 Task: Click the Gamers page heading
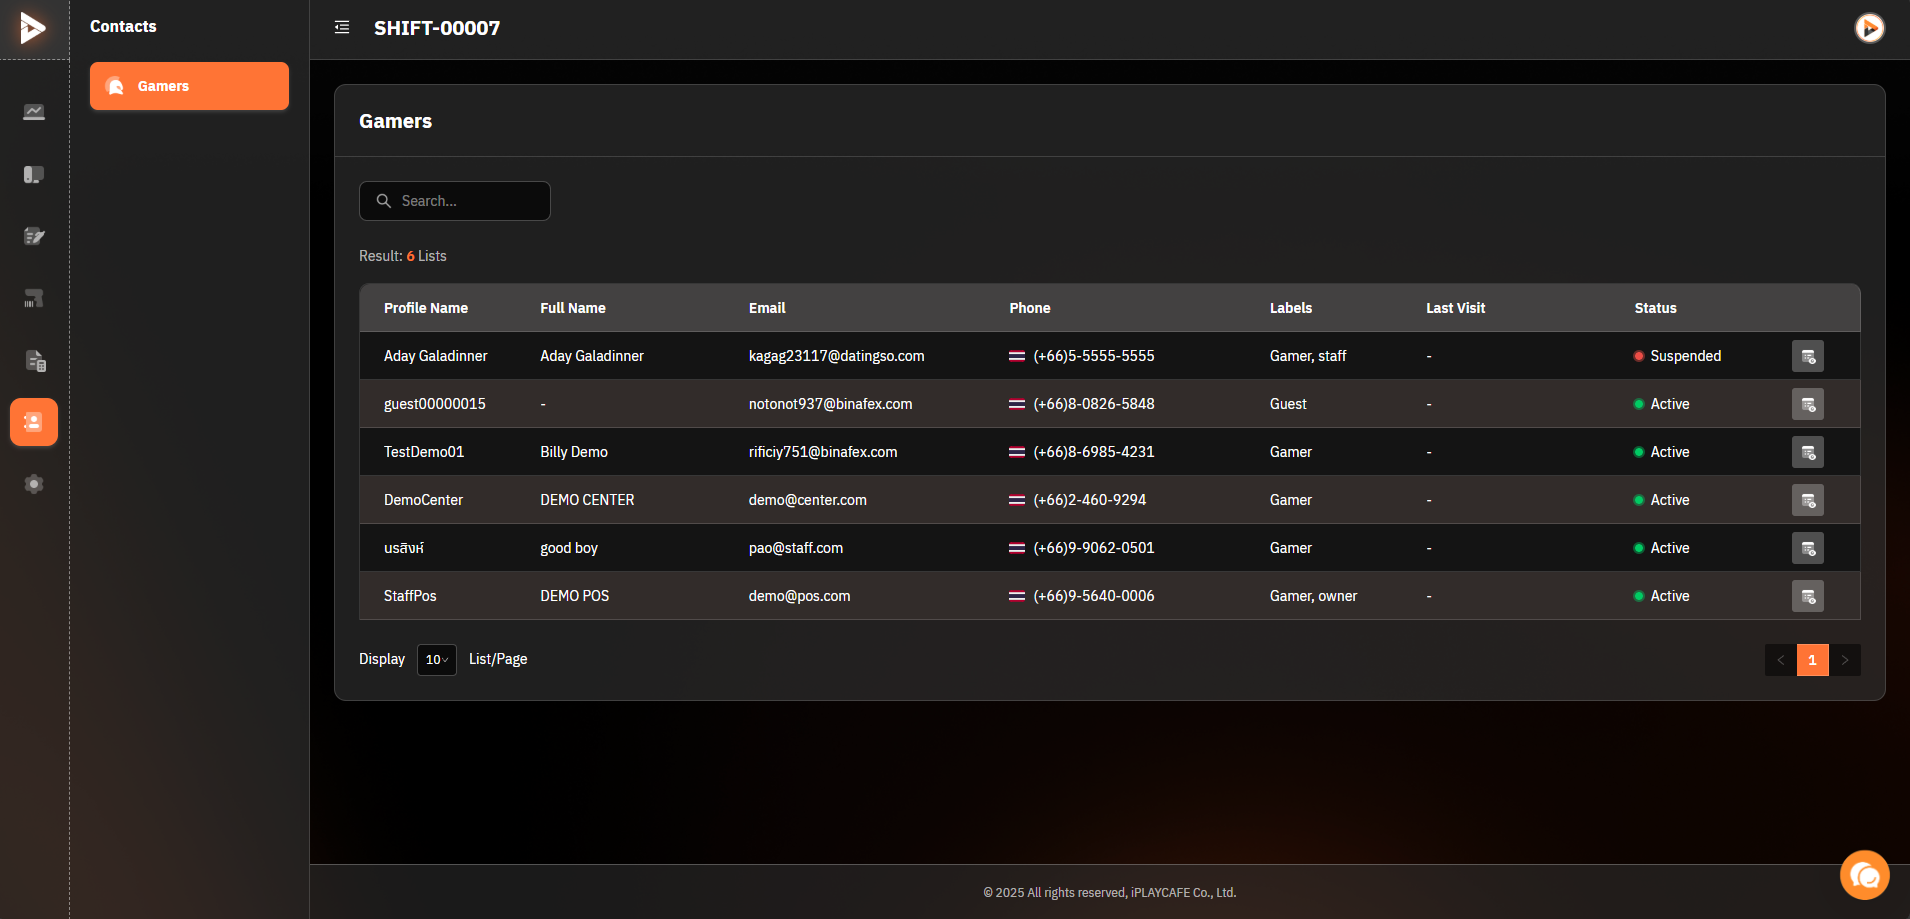(396, 121)
